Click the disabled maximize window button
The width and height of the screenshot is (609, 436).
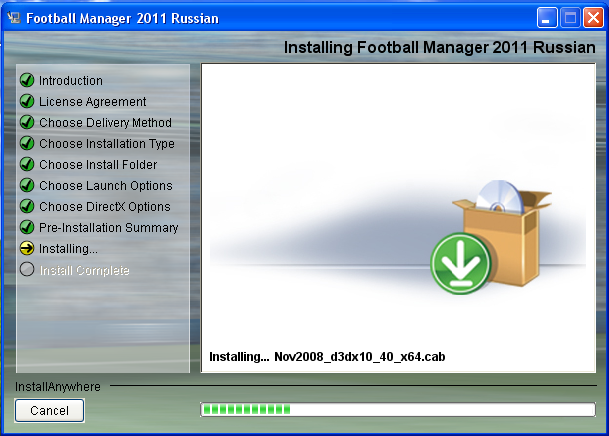tap(570, 17)
